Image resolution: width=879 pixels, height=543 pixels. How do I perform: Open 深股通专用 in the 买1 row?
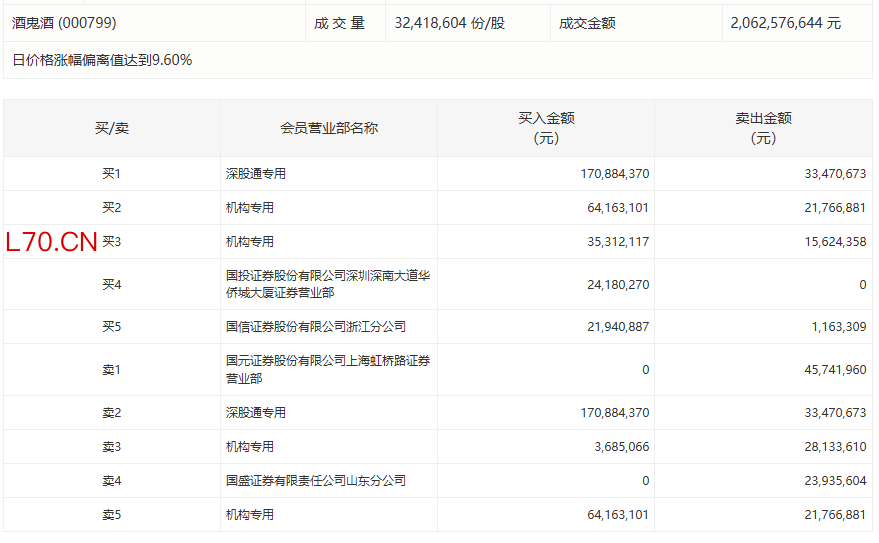point(256,174)
